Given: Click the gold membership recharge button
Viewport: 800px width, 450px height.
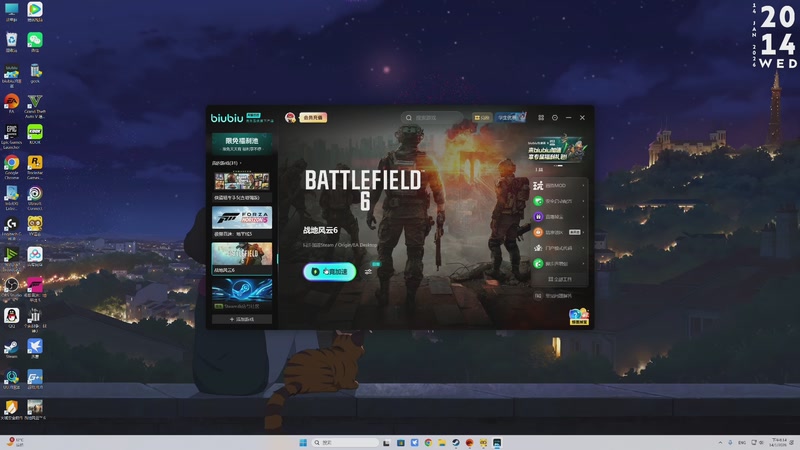Looking at the screenshot, I should (x=313, y=117).
